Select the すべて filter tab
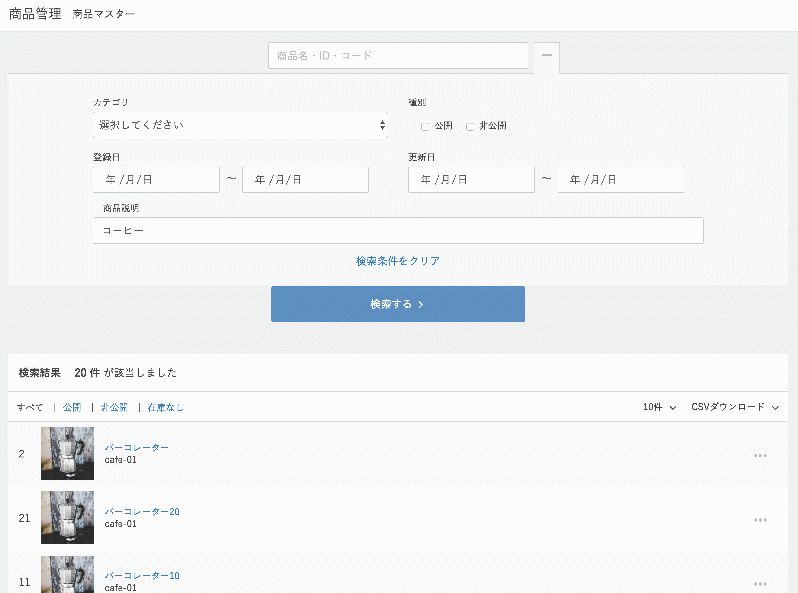Image resolution: width=798 pixels, height=593 pixels. click(30, 407)
